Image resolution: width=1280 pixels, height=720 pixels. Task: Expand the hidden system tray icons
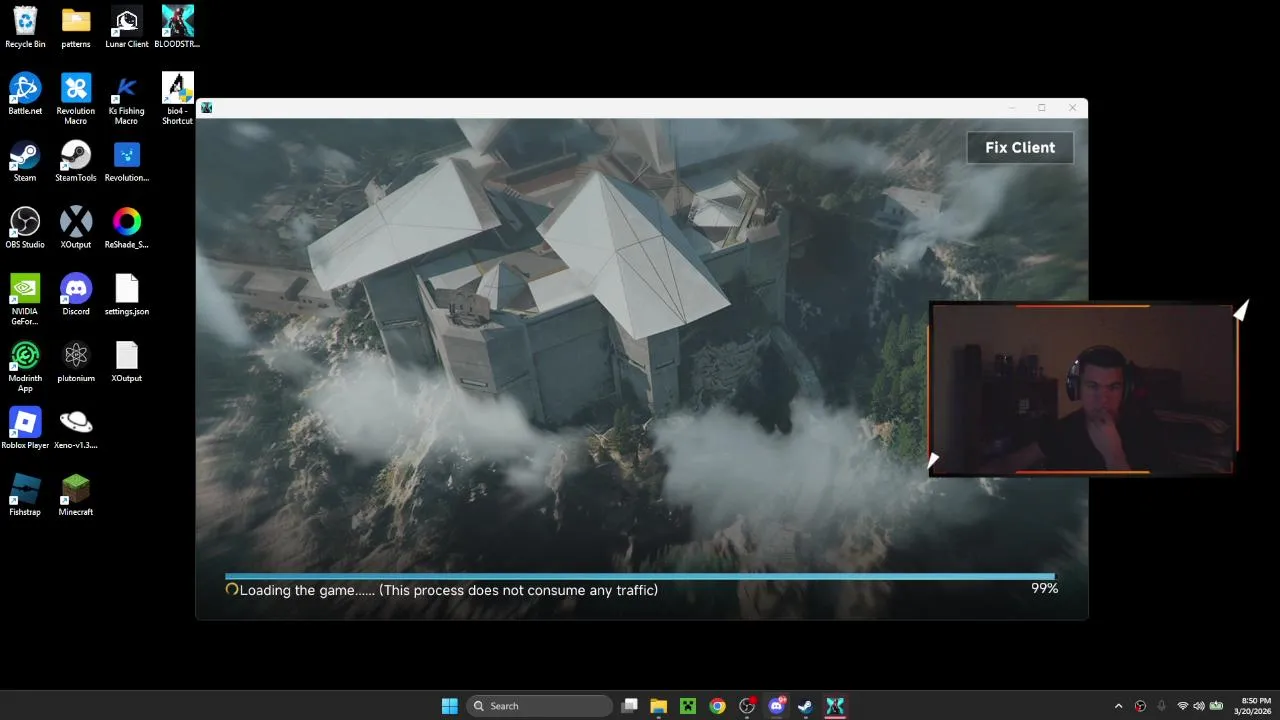pos(1118,706)
